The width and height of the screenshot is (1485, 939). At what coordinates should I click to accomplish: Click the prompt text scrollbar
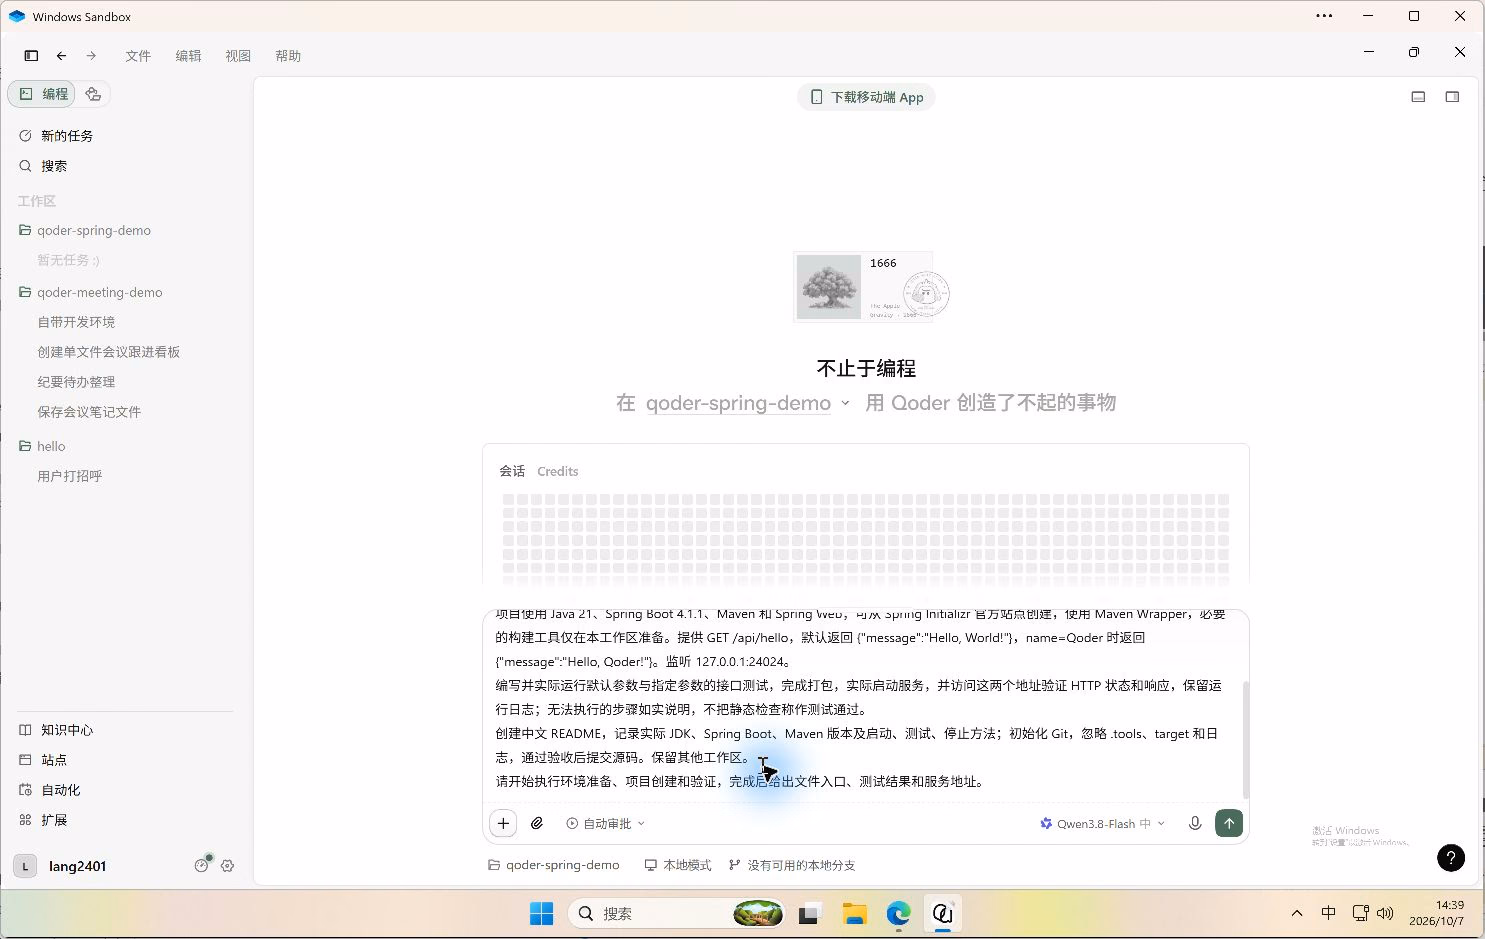(x=1245, y=740)
